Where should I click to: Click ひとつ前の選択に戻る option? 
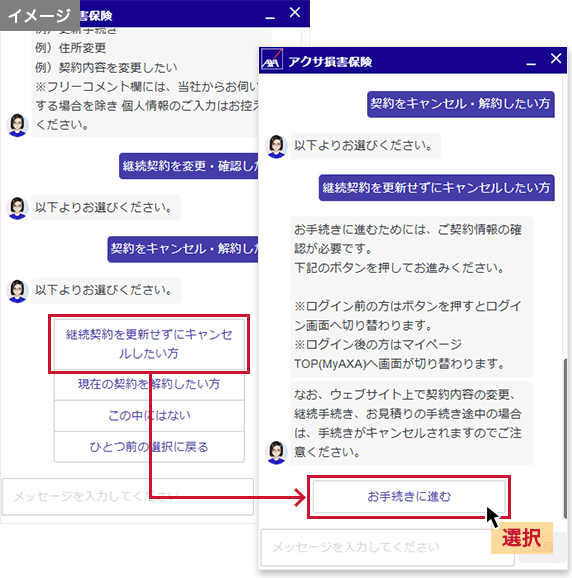[149, 447]
